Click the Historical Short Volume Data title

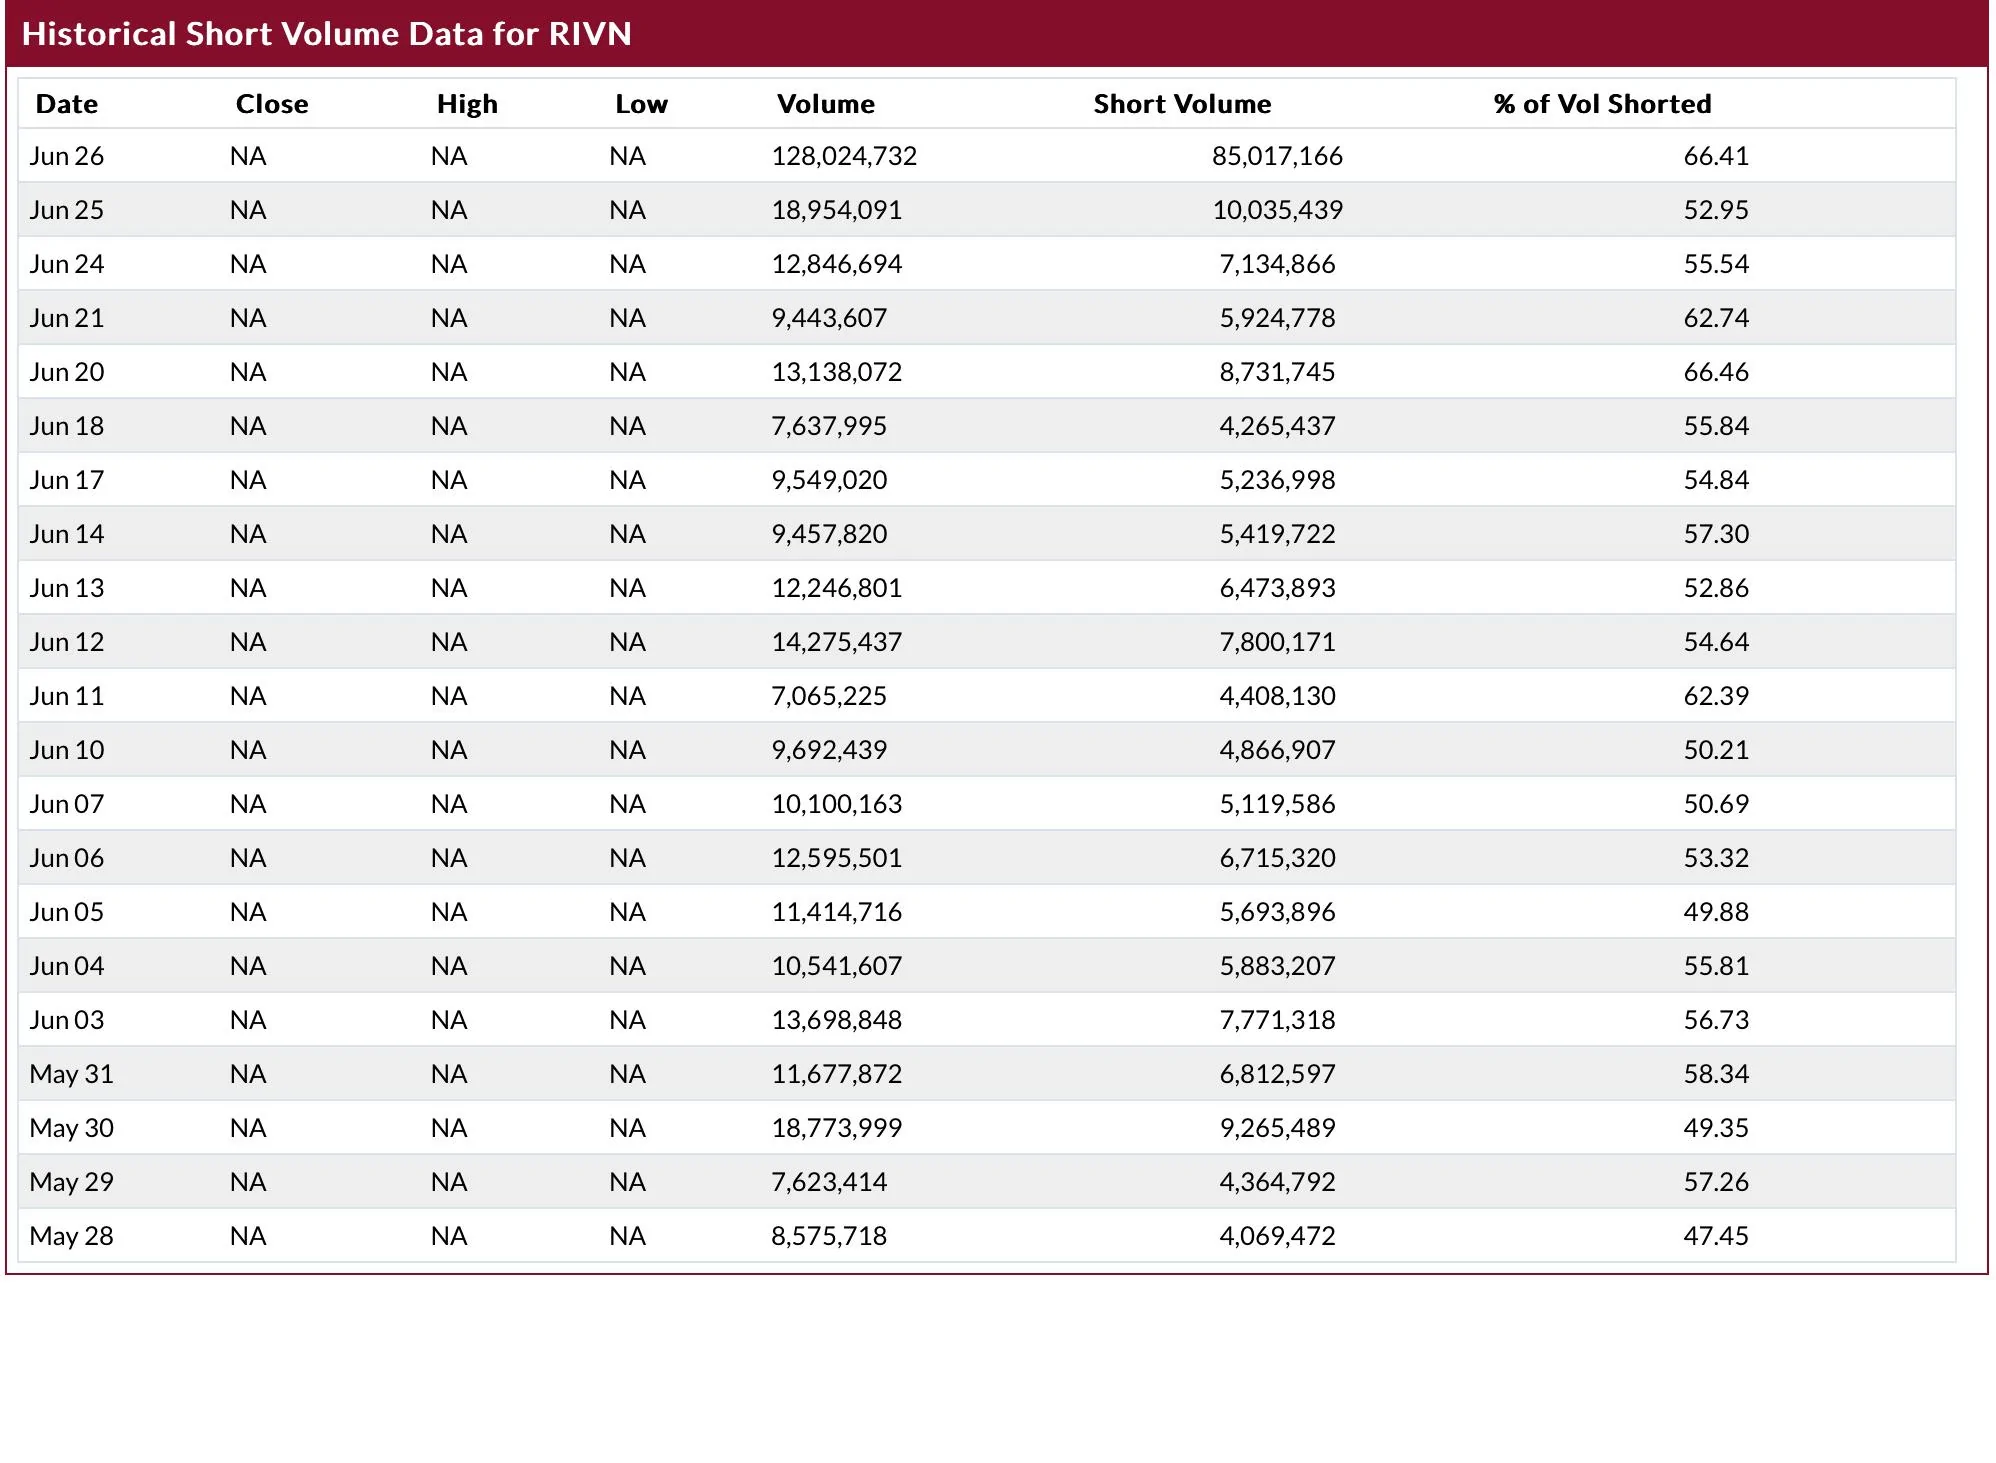327,34
